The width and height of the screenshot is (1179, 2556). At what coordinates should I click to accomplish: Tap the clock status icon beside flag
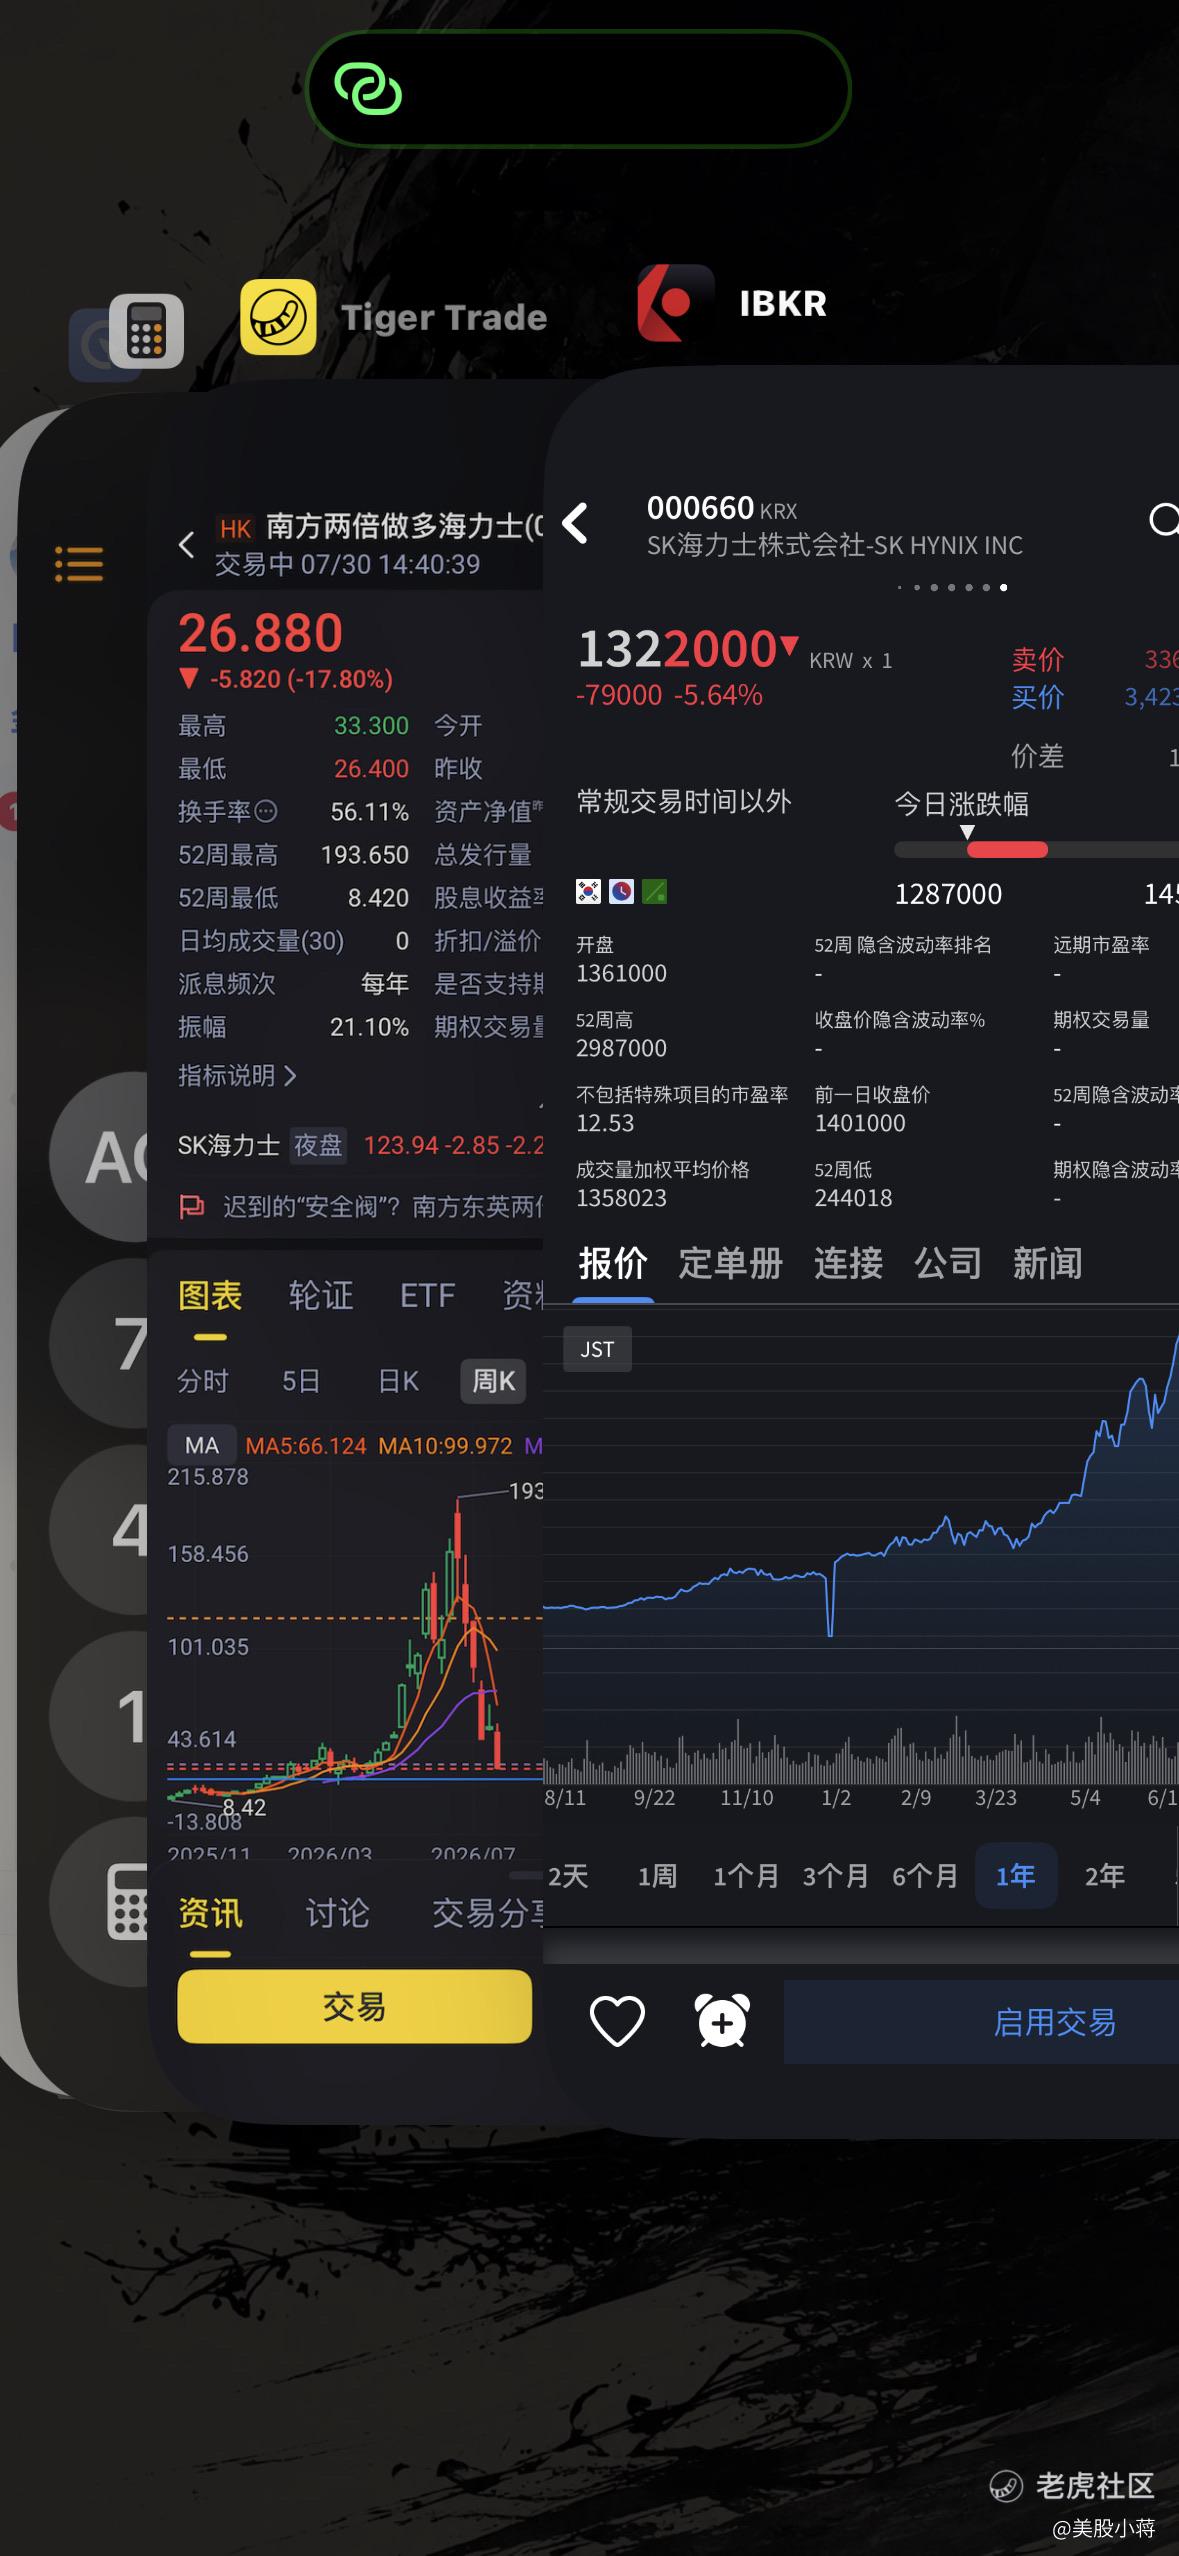click(621, 891)
